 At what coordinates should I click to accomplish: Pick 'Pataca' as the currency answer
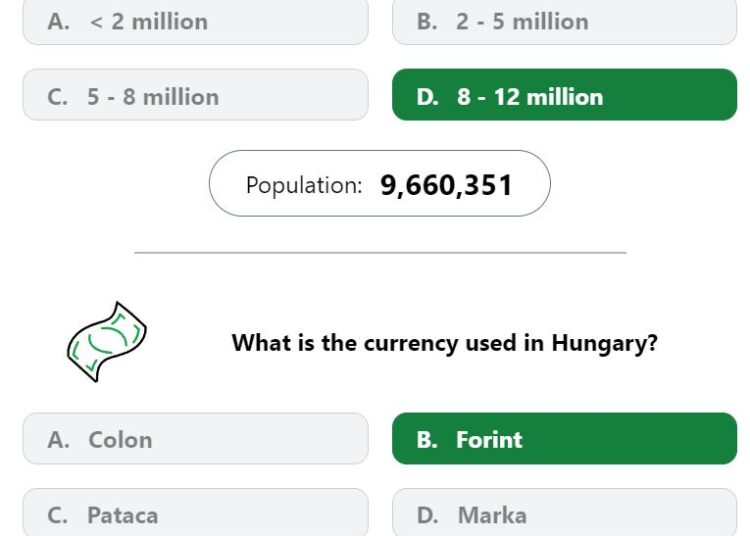pyautogui.click(x=196, y=513)
